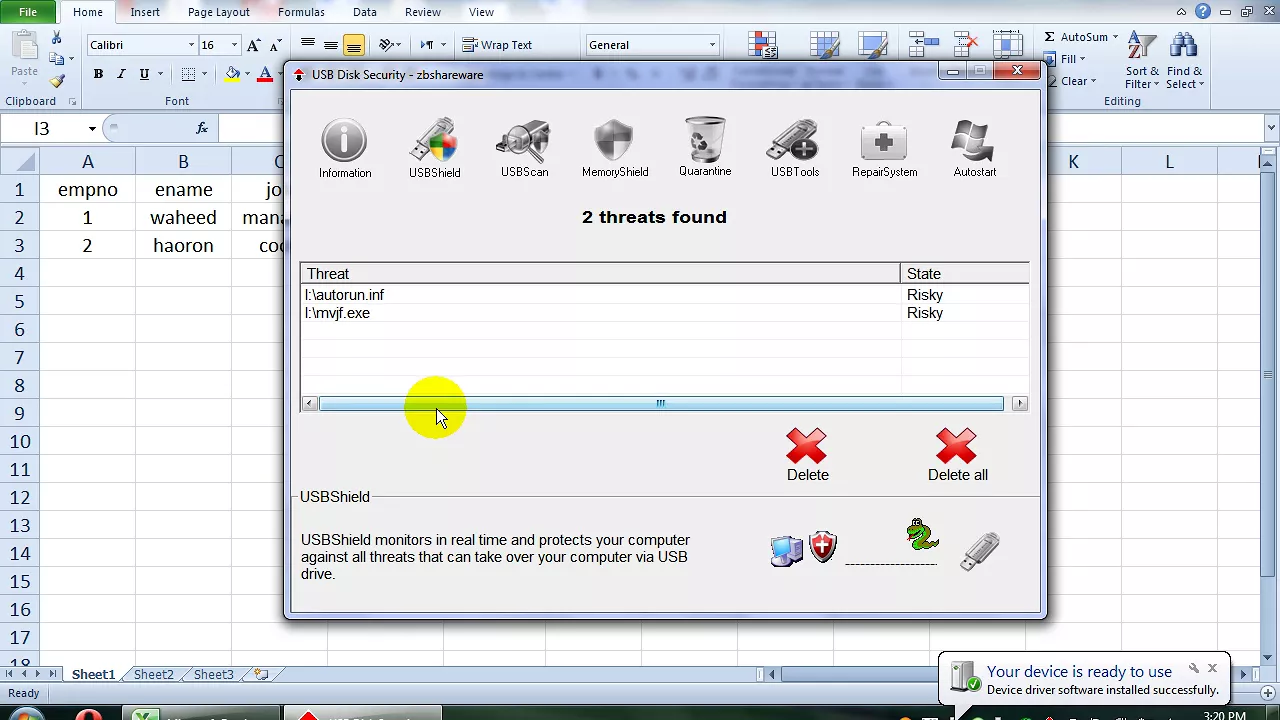The height and width of the screenshot is (720, 1280).
Task: Switch to the View tab
Action: [x=481, y=12]
